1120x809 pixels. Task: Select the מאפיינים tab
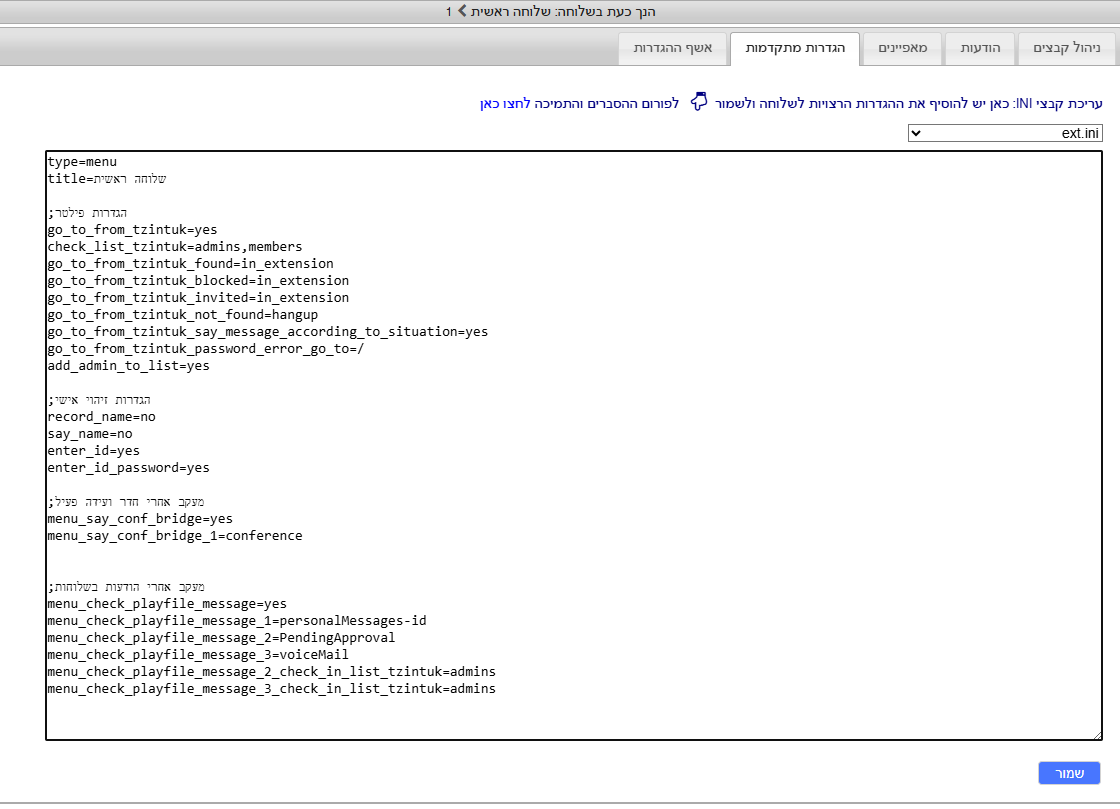pos(902,47)
